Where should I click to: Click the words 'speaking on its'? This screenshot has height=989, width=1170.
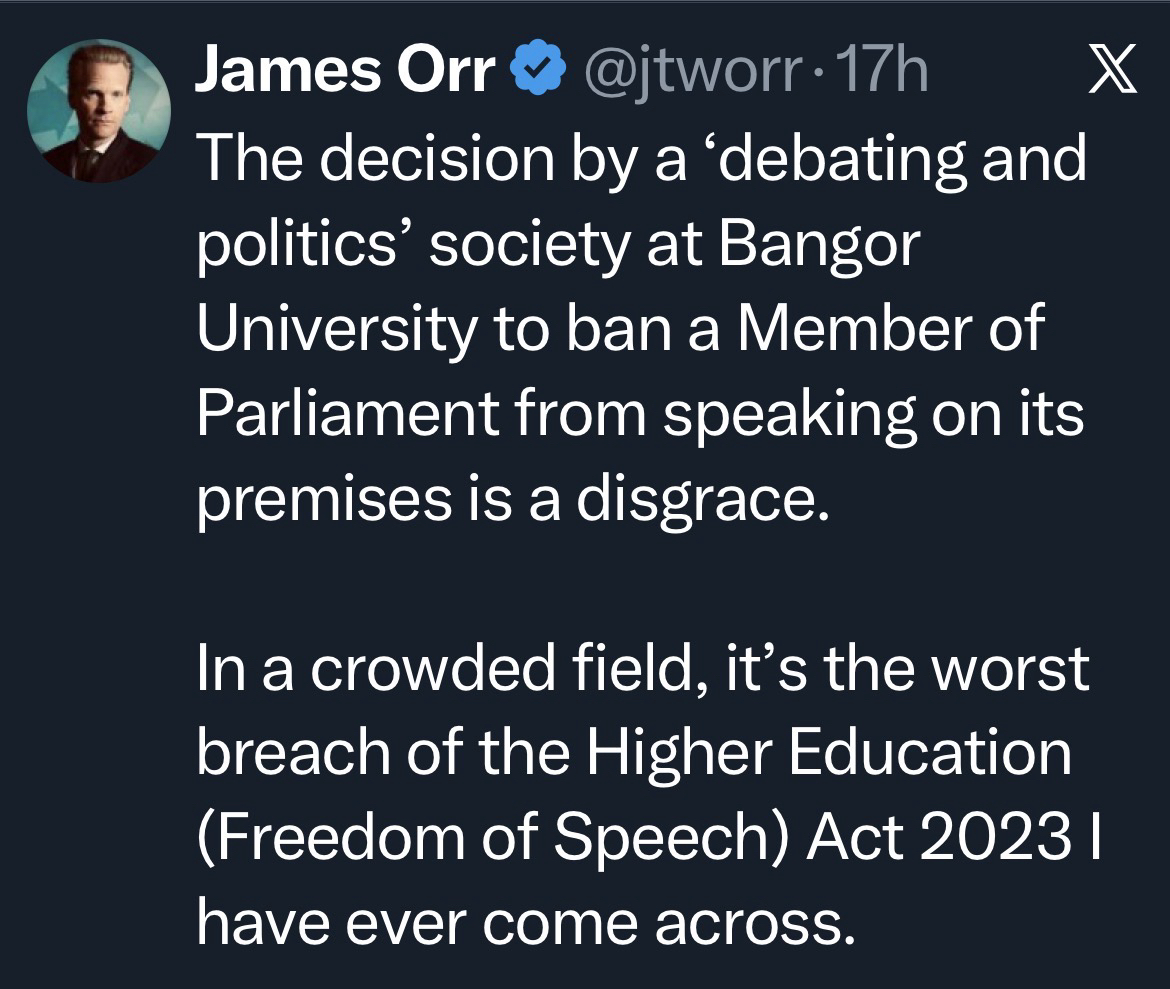coord(872,412)
